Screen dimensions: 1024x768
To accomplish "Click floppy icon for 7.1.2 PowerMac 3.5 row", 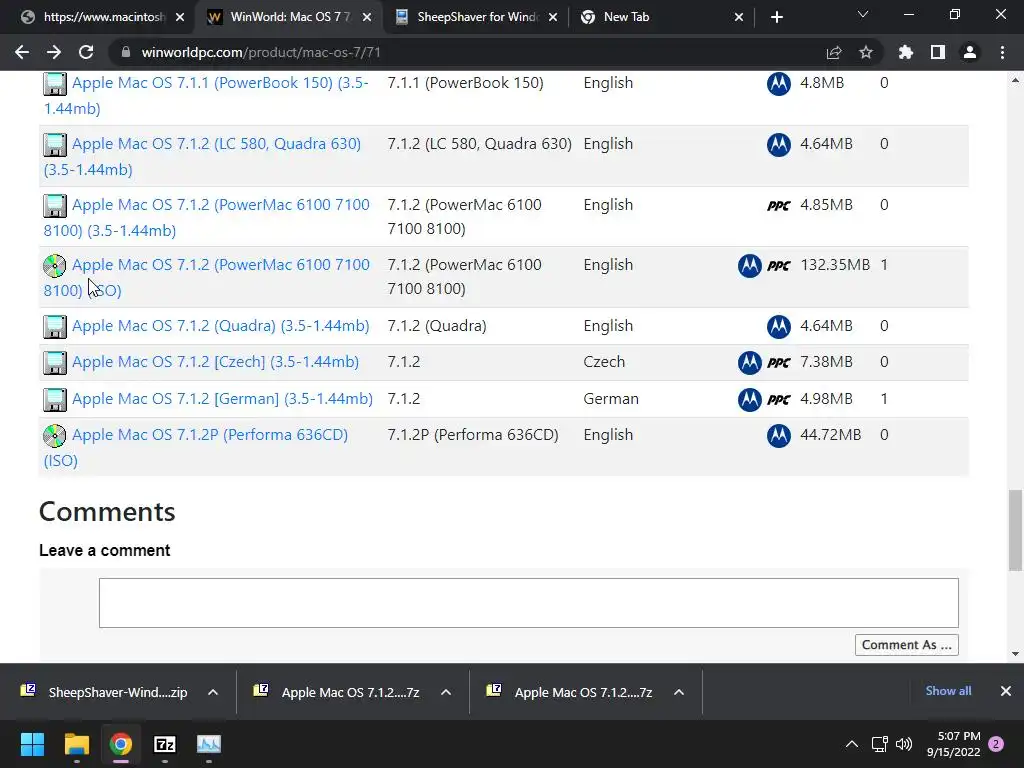I will click(x=55, y=206).
